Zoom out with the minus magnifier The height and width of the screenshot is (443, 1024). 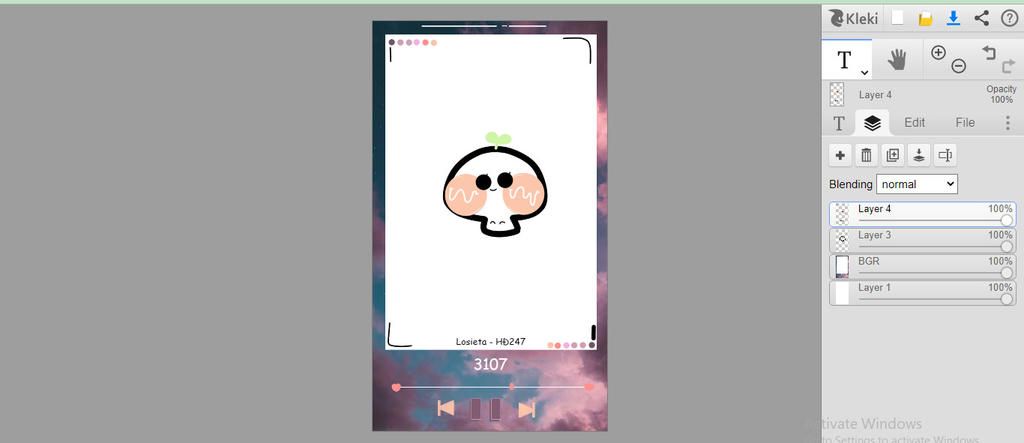958,65
